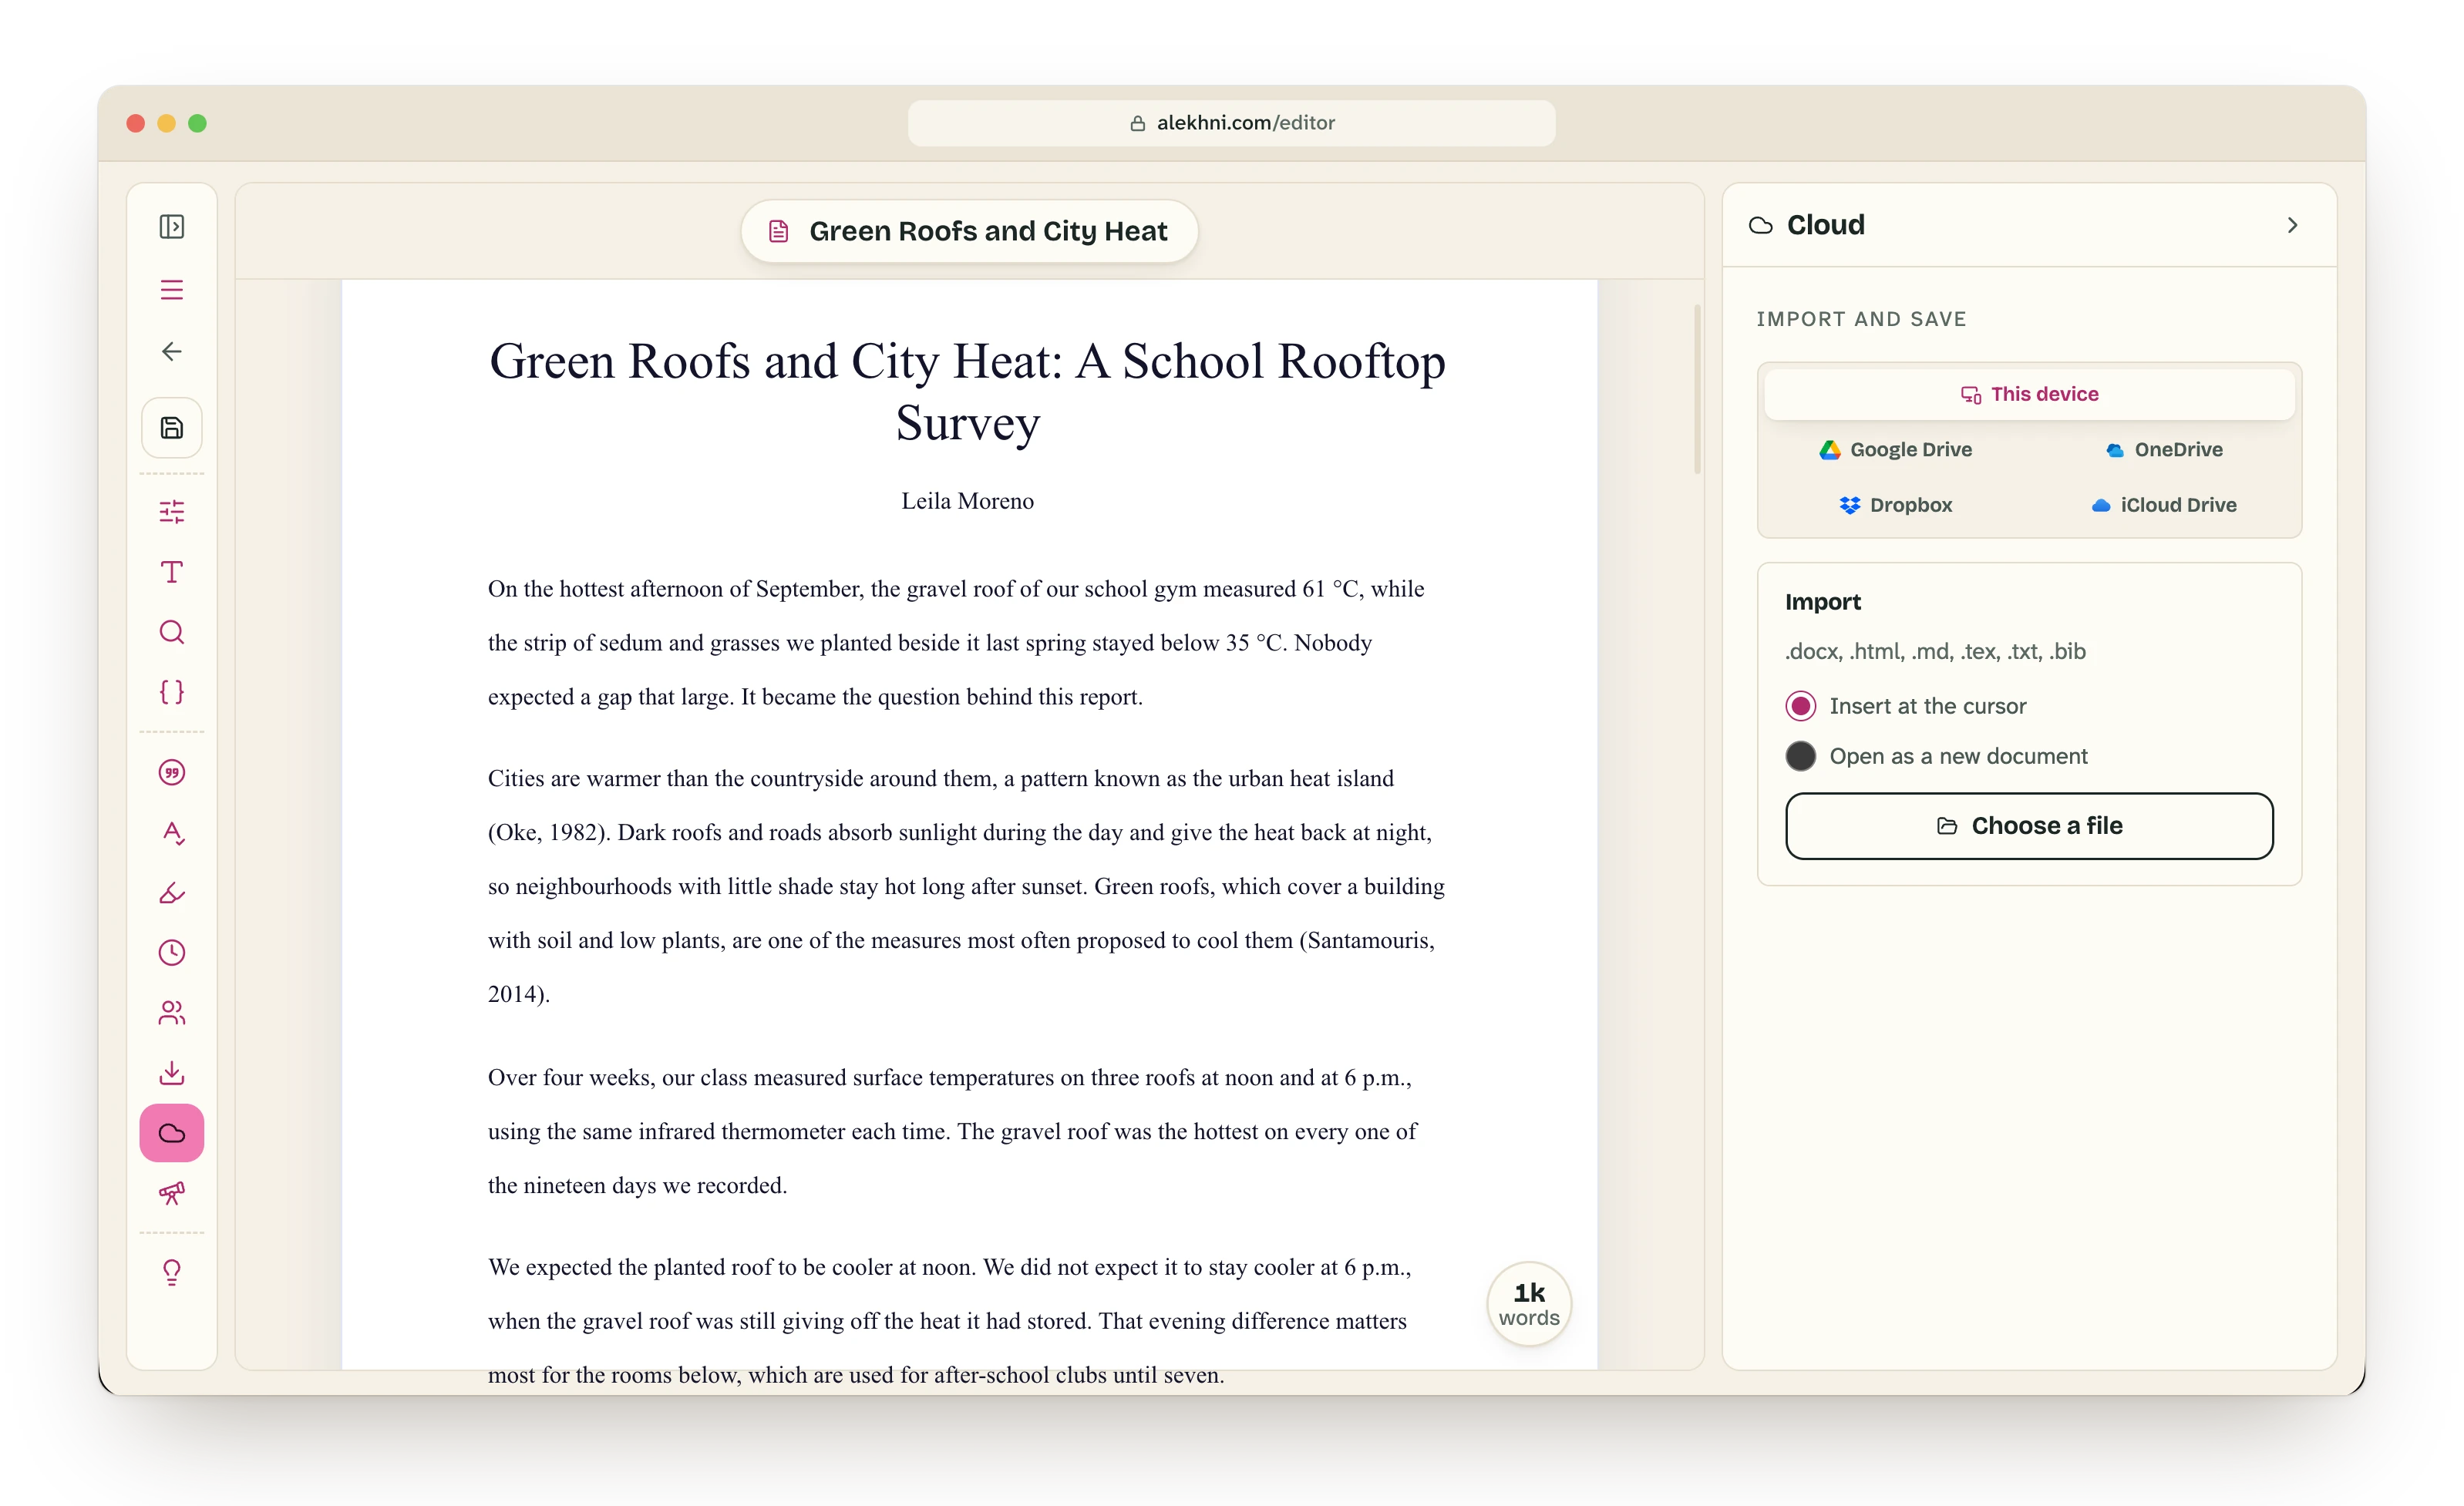Open the typography T icon
Image resolution: width=2464 pixels, height=1506 pixels.
172,572
